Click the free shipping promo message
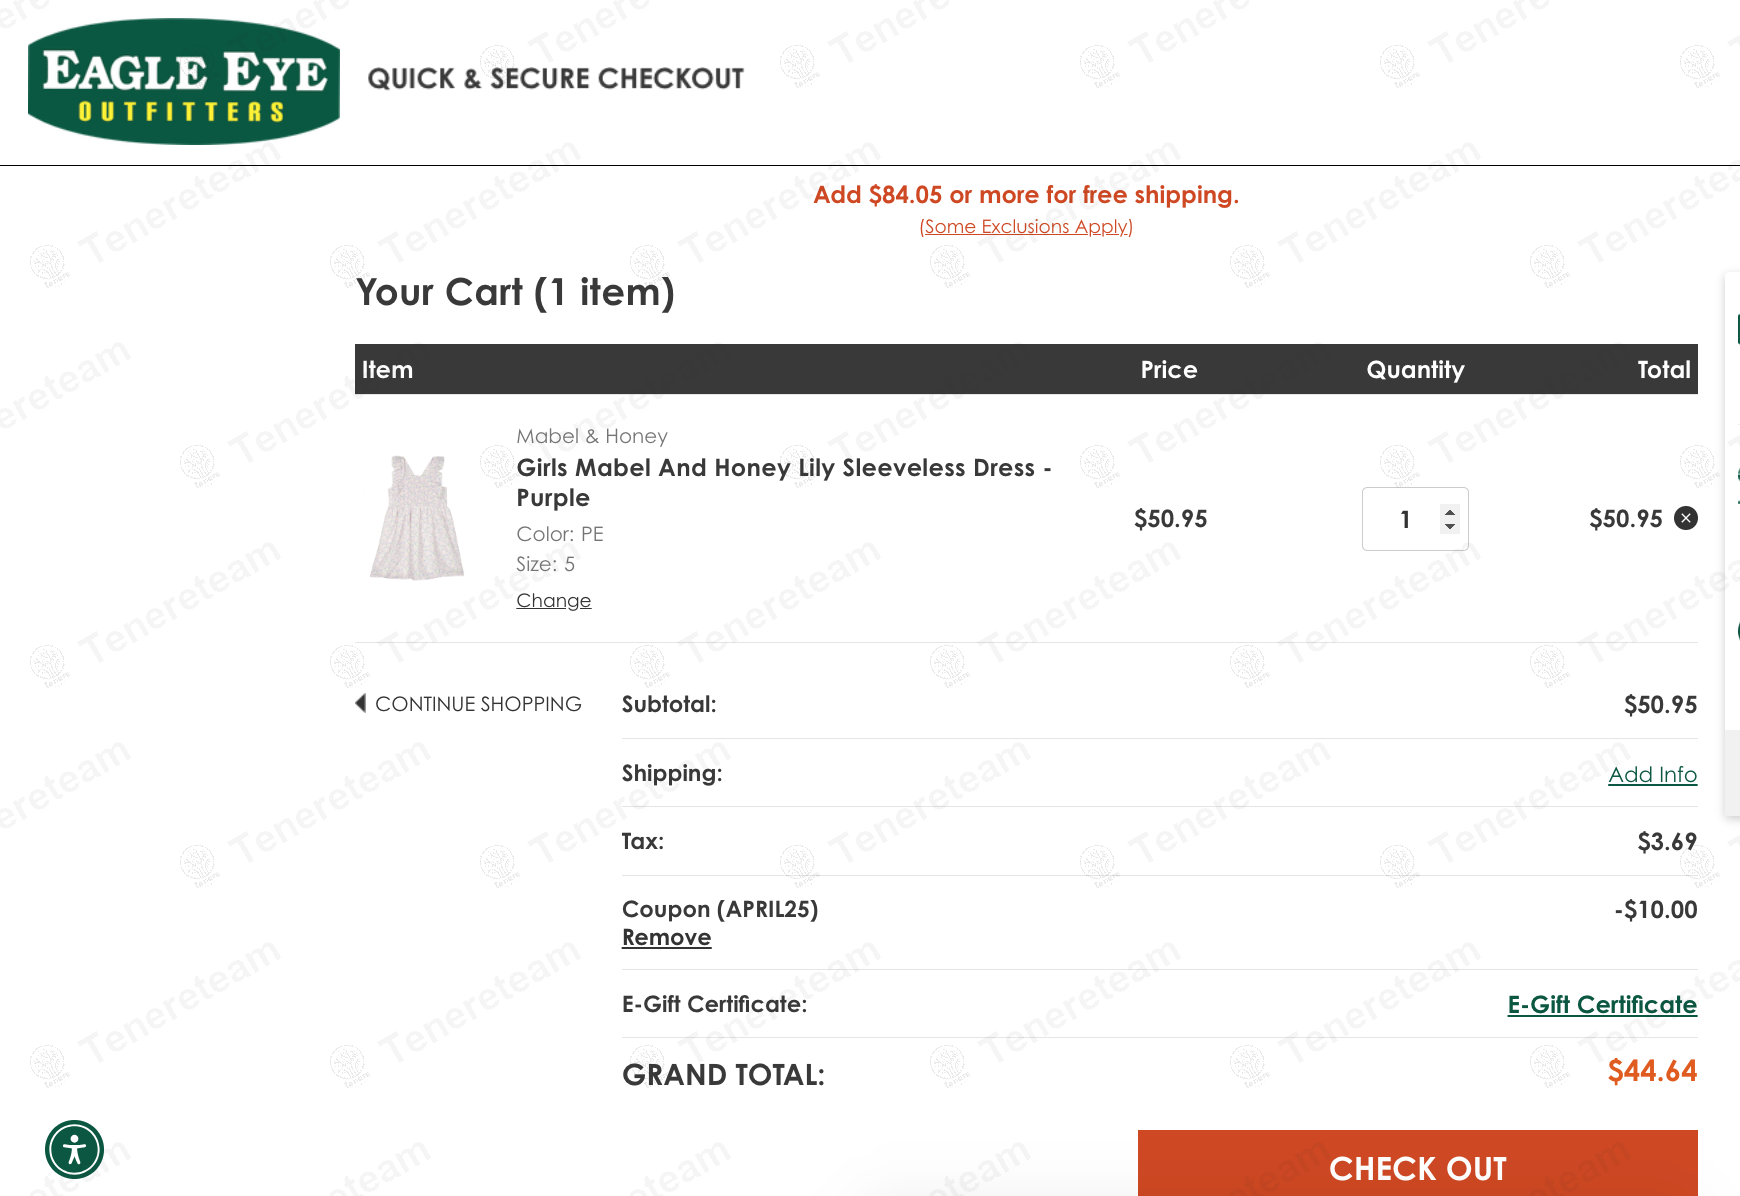The image size is (1740, 1196). 1026,195
